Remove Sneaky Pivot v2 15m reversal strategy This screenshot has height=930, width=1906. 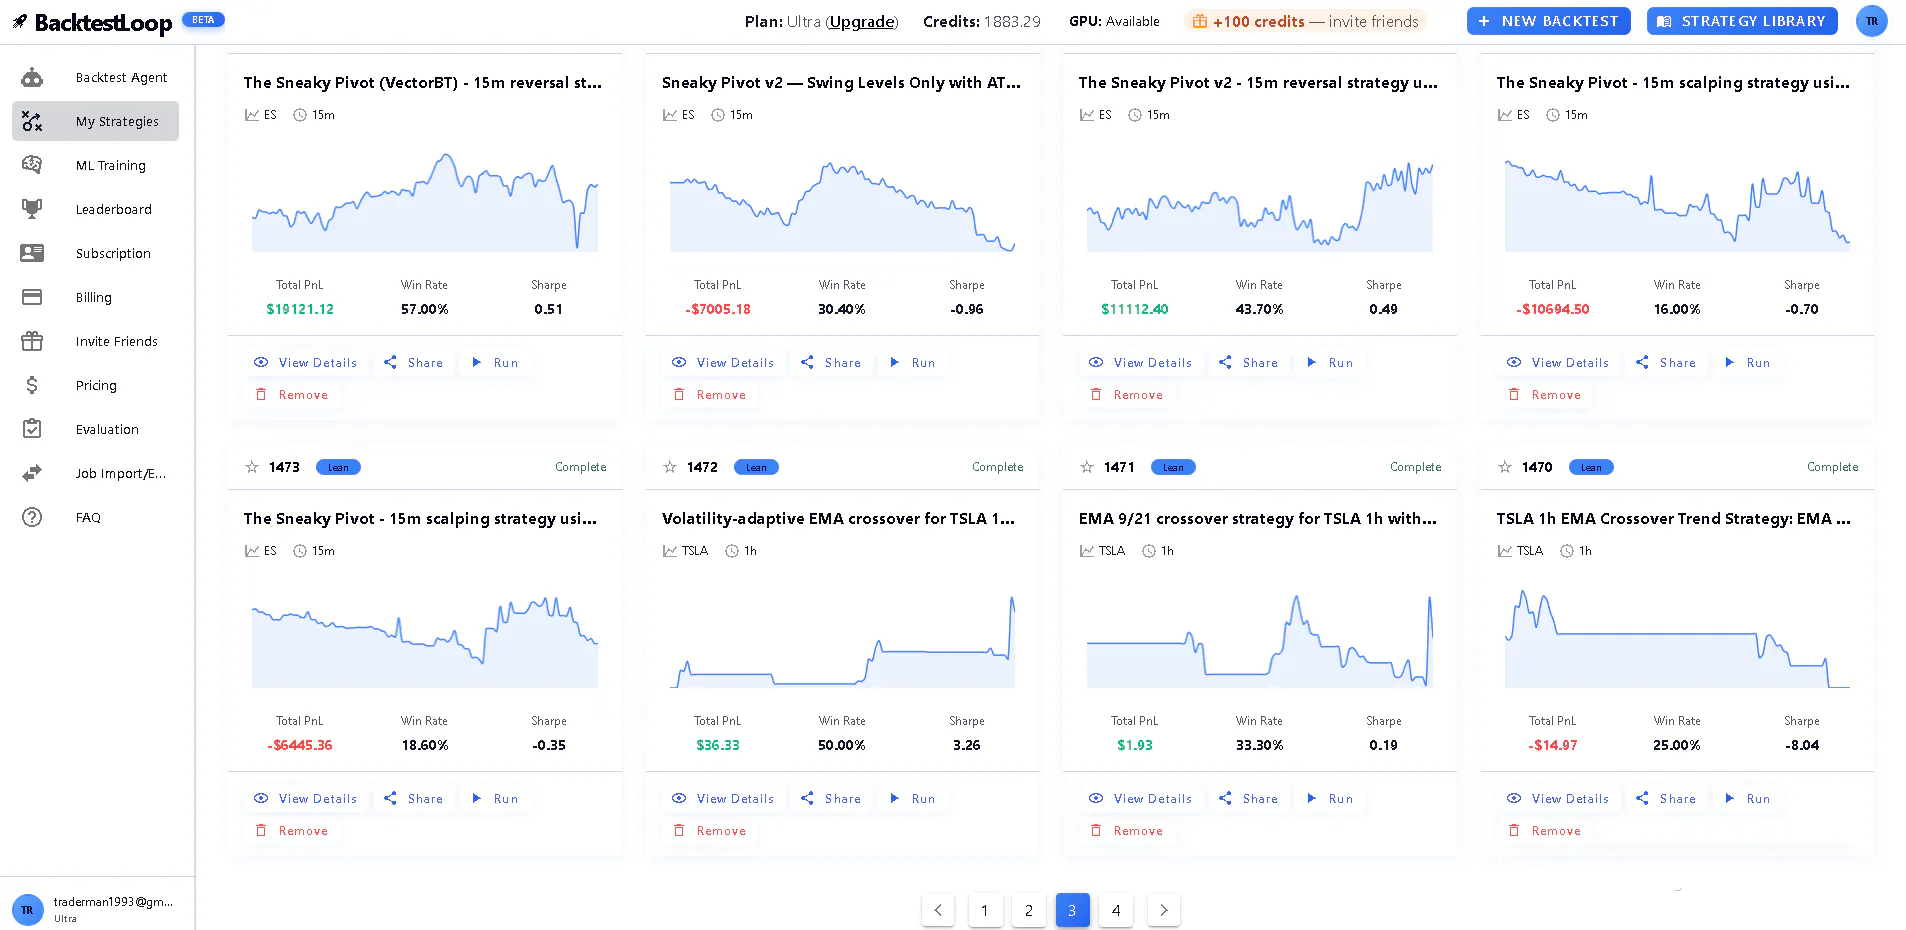pyautogui.click(x=1127, y=395)
